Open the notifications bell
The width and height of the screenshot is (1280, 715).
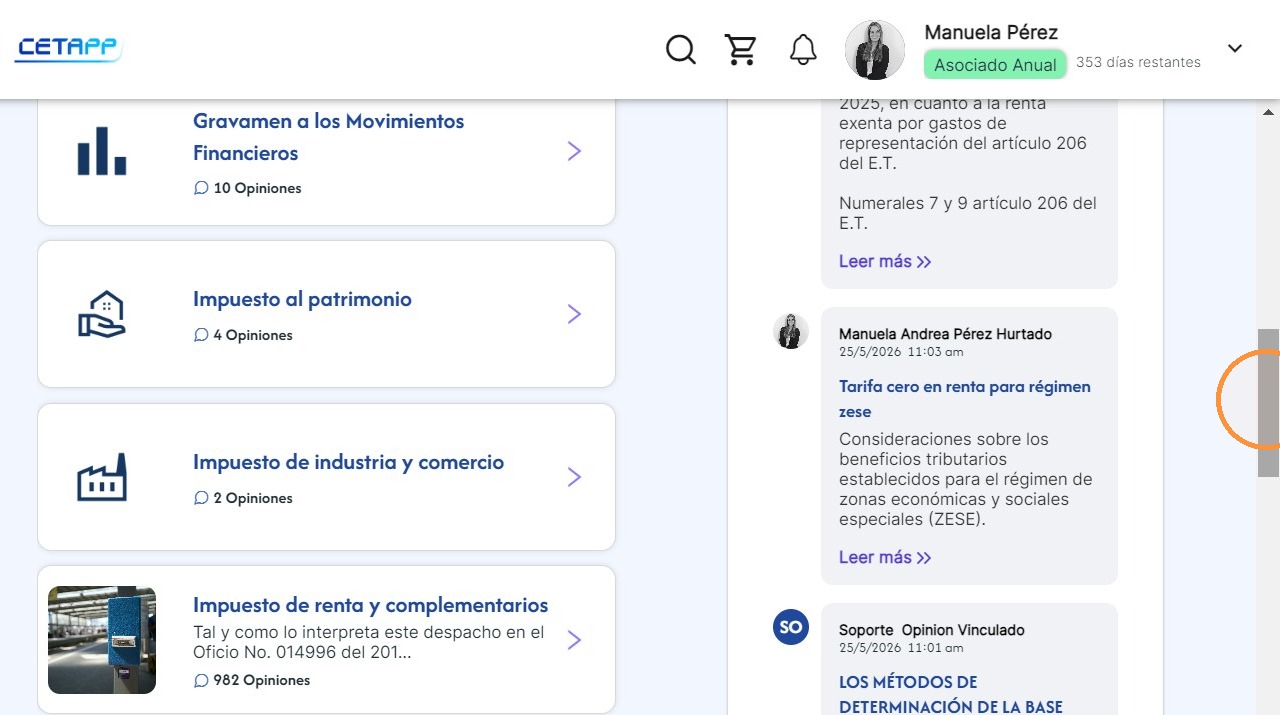click(x=803, y=49)
